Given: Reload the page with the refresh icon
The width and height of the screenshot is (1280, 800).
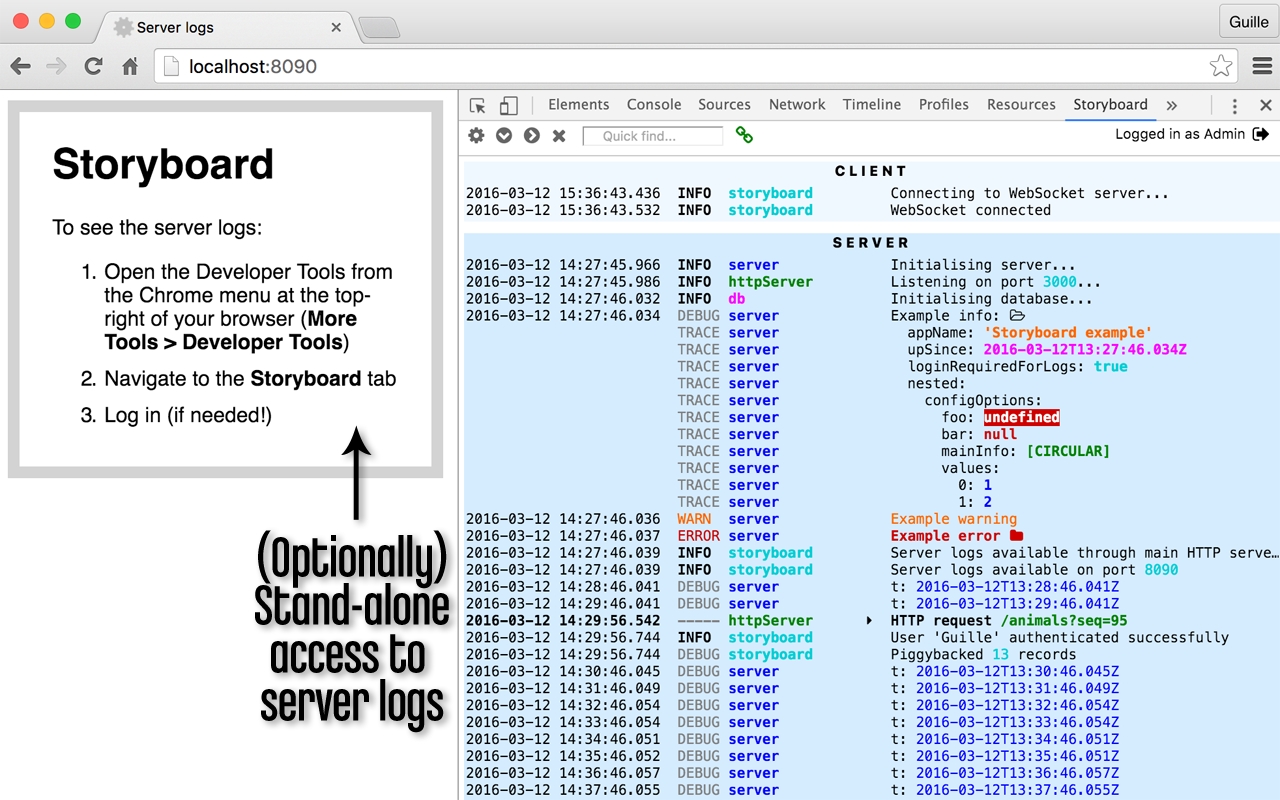Looking at the screenshot, I should pyautogui.click(x=93, y=66).
